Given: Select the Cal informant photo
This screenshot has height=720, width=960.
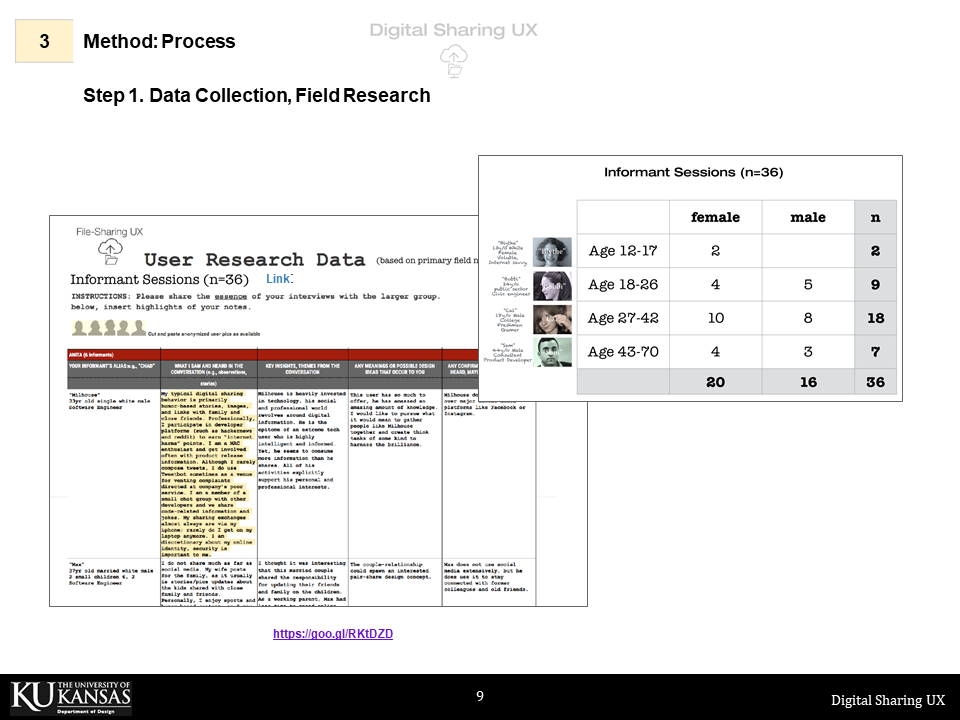Looking at the screenshot, I should click(551, 319).
